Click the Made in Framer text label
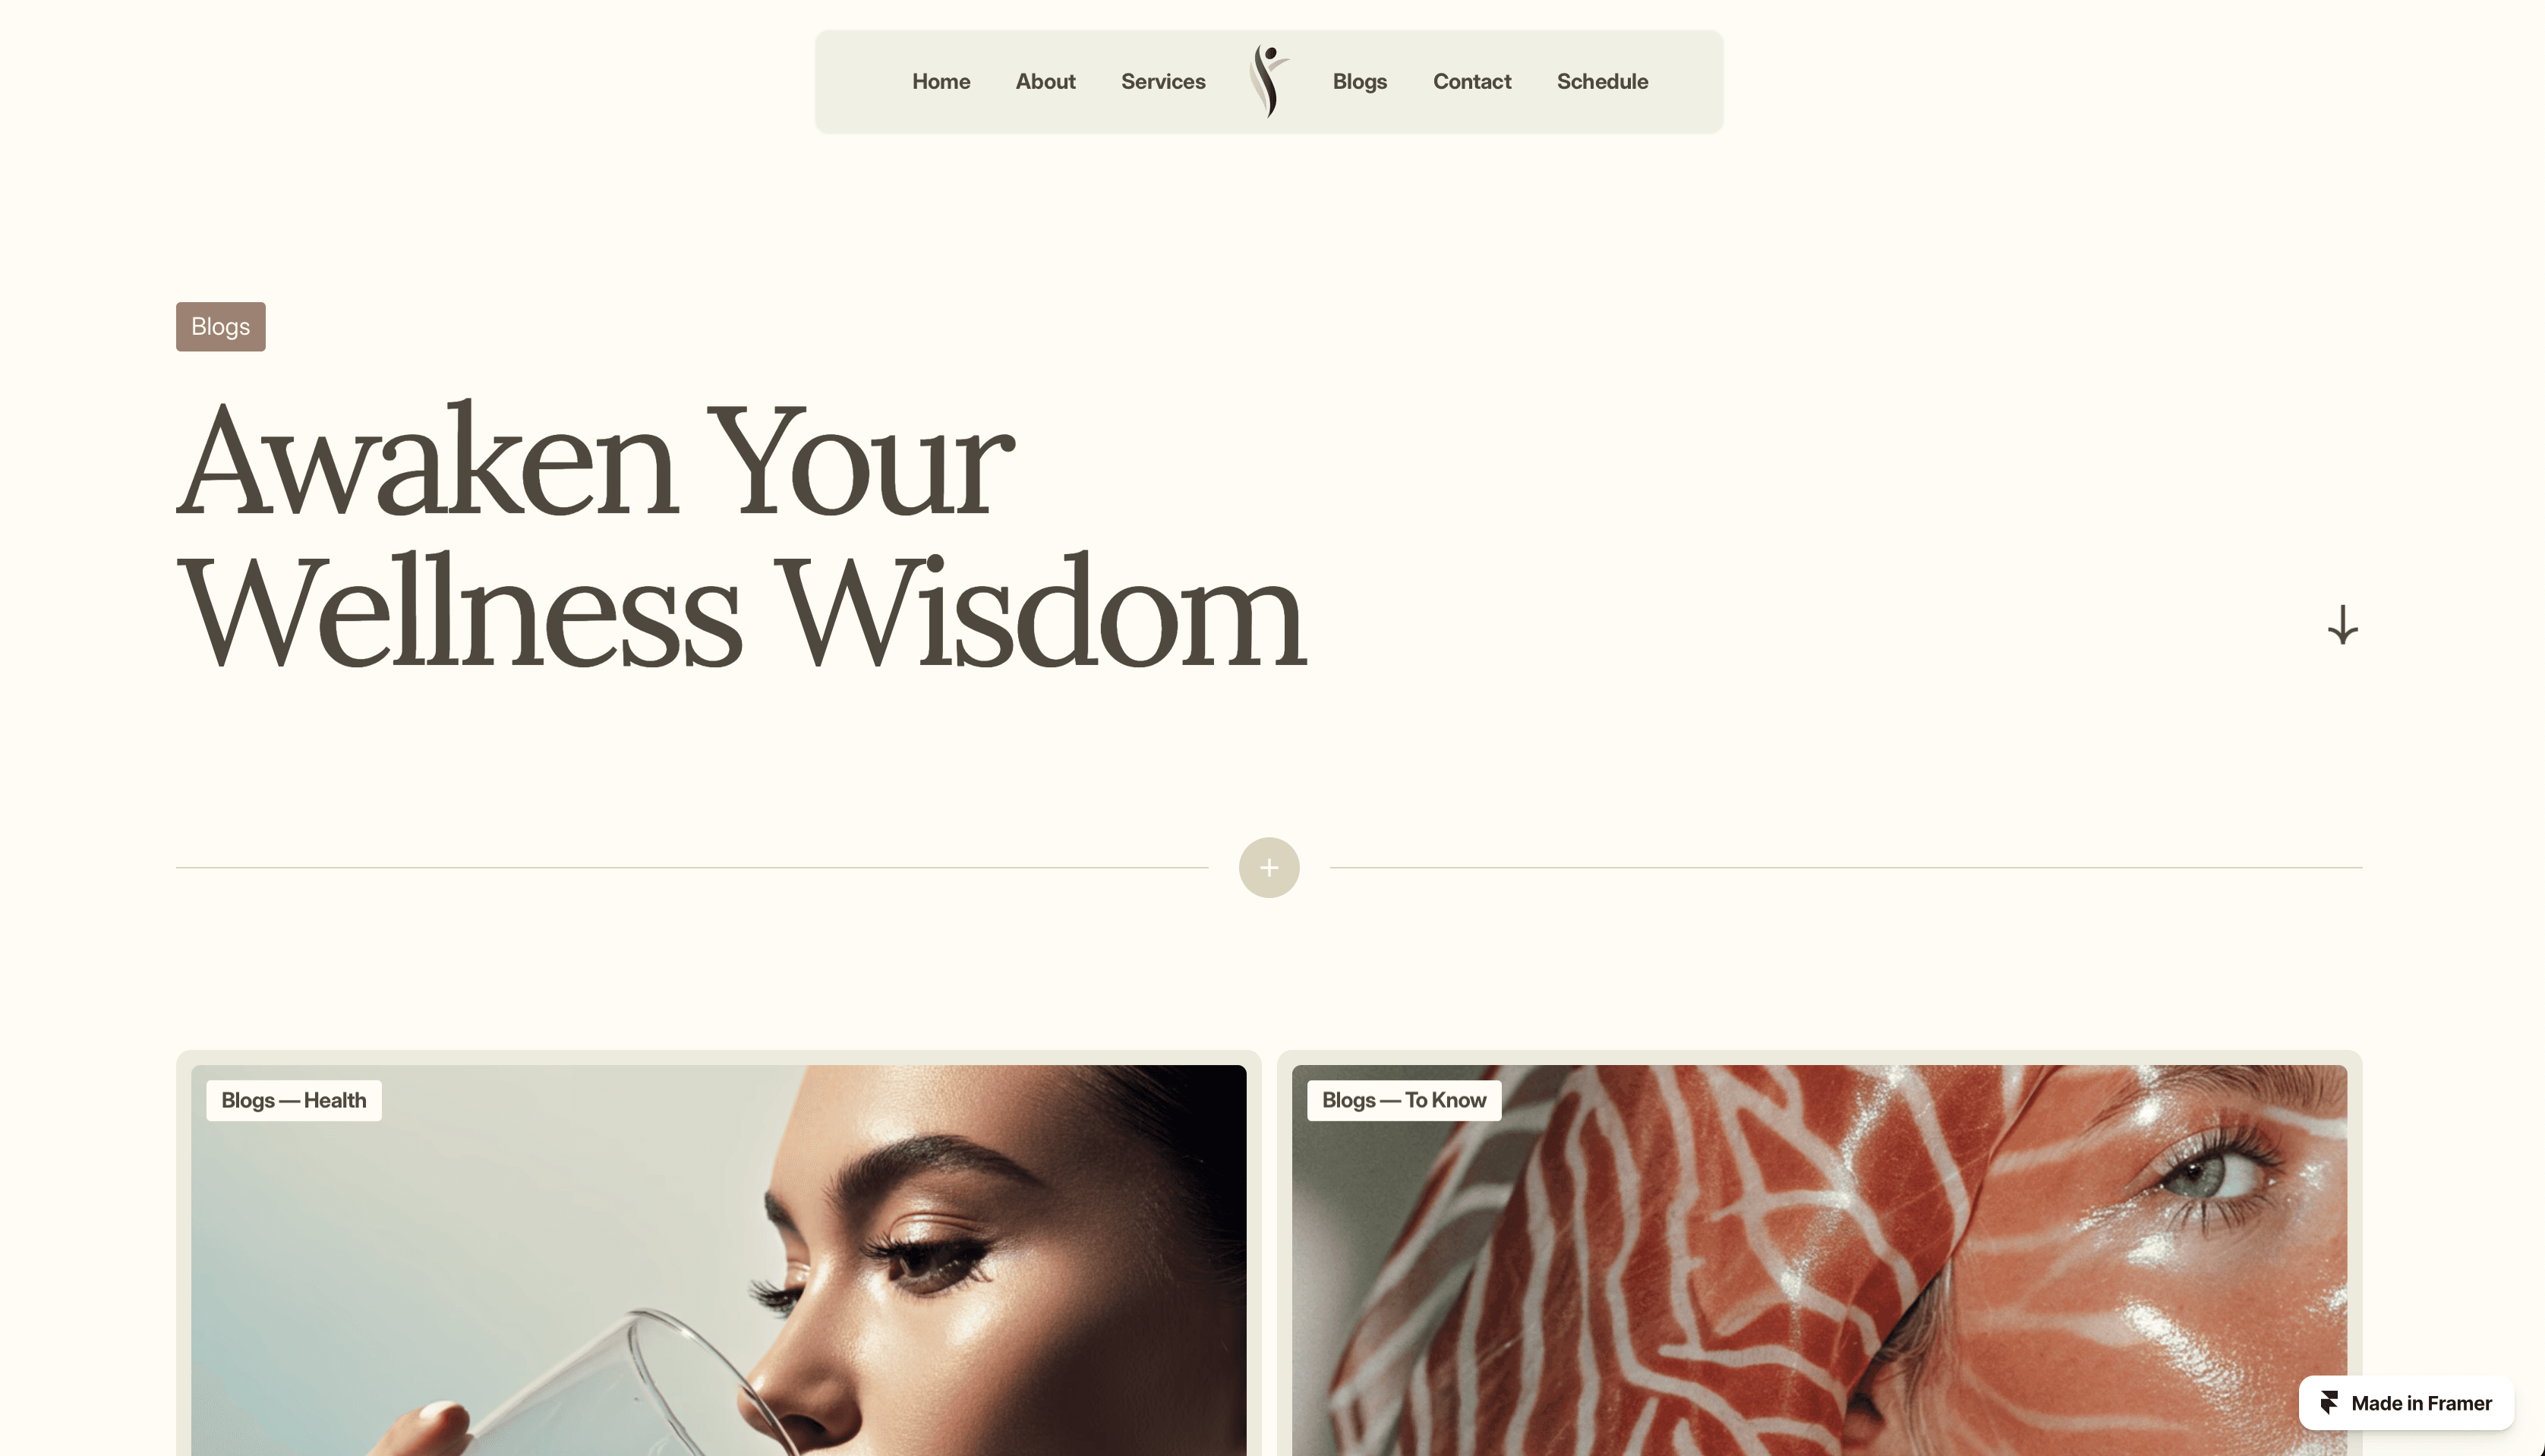Viewport: 2545px width, 1456px height. [x=2421, y=1403]
